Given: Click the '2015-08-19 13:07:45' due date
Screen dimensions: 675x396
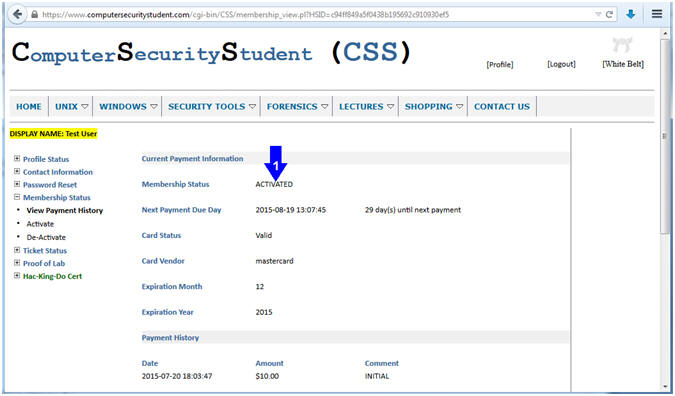Looking at the screenshot, I should point(291,210).
